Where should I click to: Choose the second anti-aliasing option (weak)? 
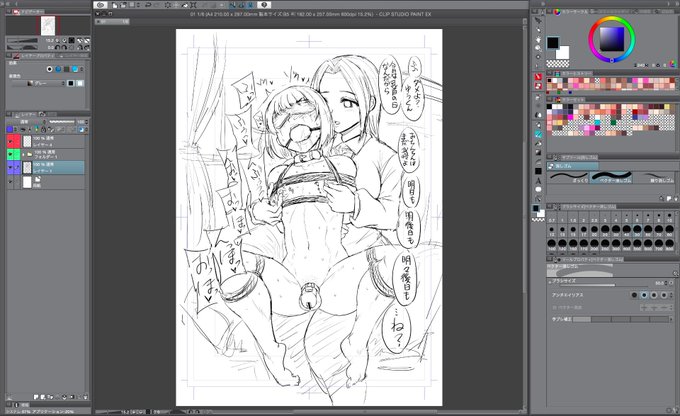point(644,295)
